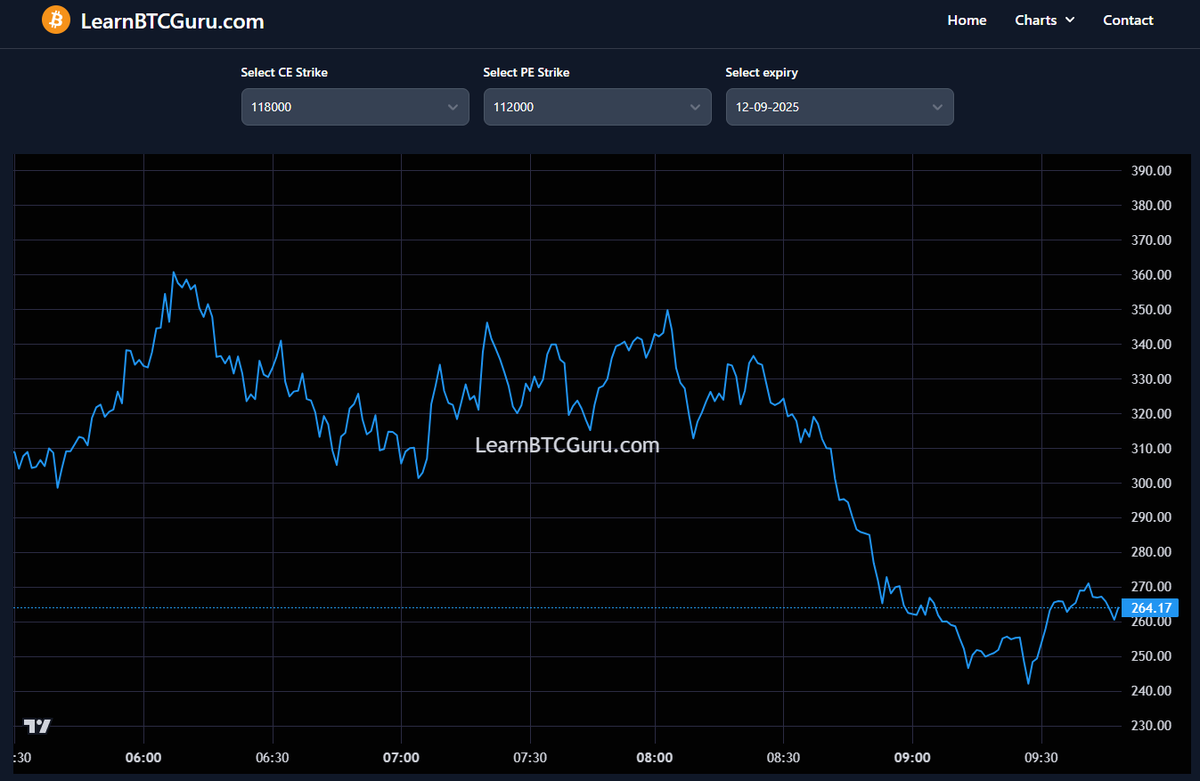This screenshot has height=781, width=1200.
Task: Open the expiry dropdown showing 12-09-2025
Action: pyautogui.click(x=839, y=106)
